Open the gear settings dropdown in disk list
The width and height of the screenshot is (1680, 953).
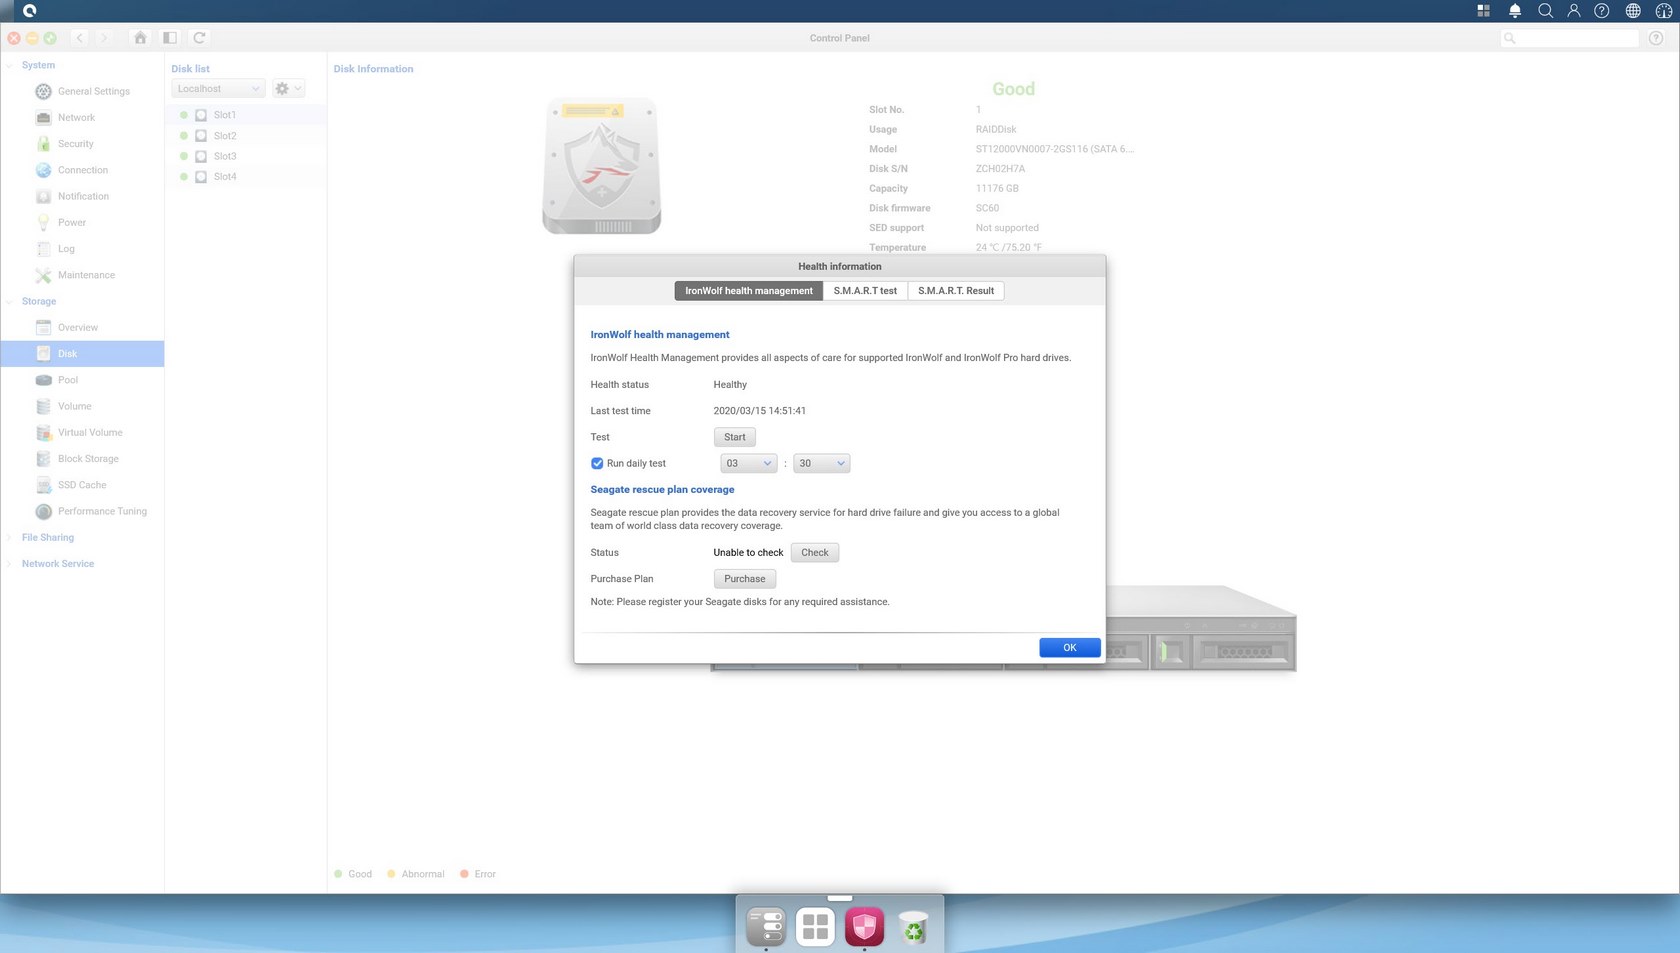[288, 89]
